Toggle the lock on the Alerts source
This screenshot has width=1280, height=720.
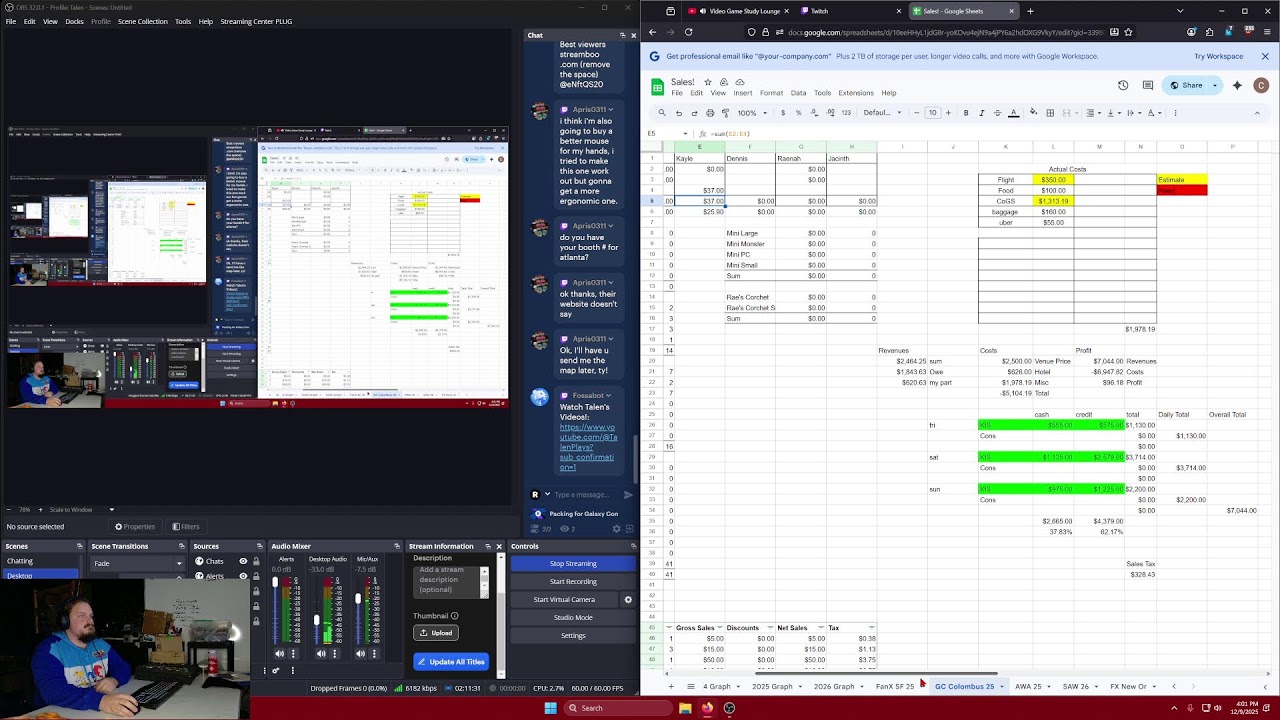[256, 577]
